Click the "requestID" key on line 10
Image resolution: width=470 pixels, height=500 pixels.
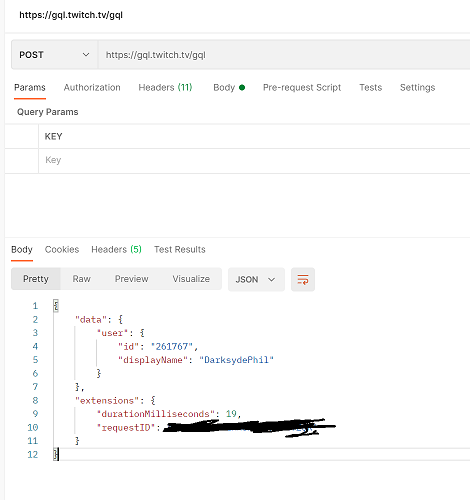coord(126,427)
